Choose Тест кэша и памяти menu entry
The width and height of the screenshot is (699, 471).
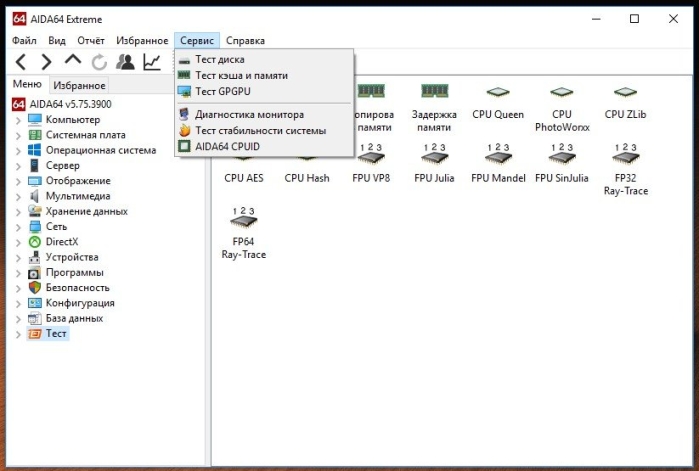click(x=264, y=75)
